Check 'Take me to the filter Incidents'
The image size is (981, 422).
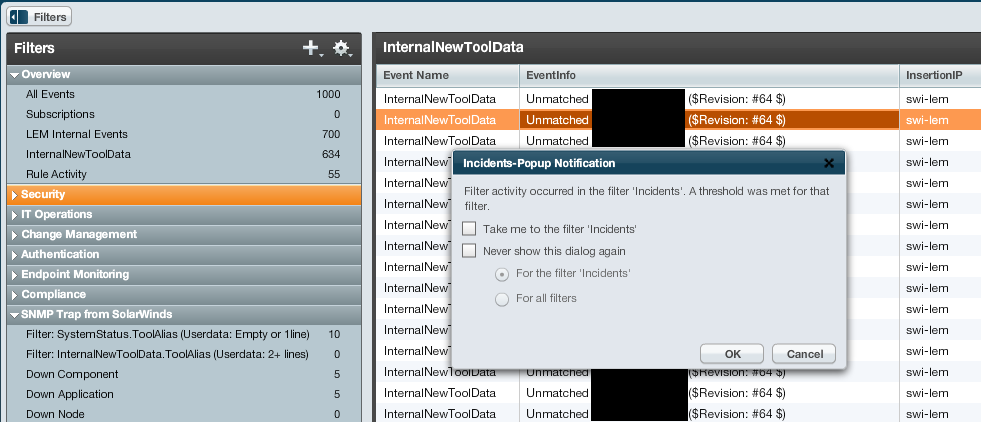(x=469, y=229)
